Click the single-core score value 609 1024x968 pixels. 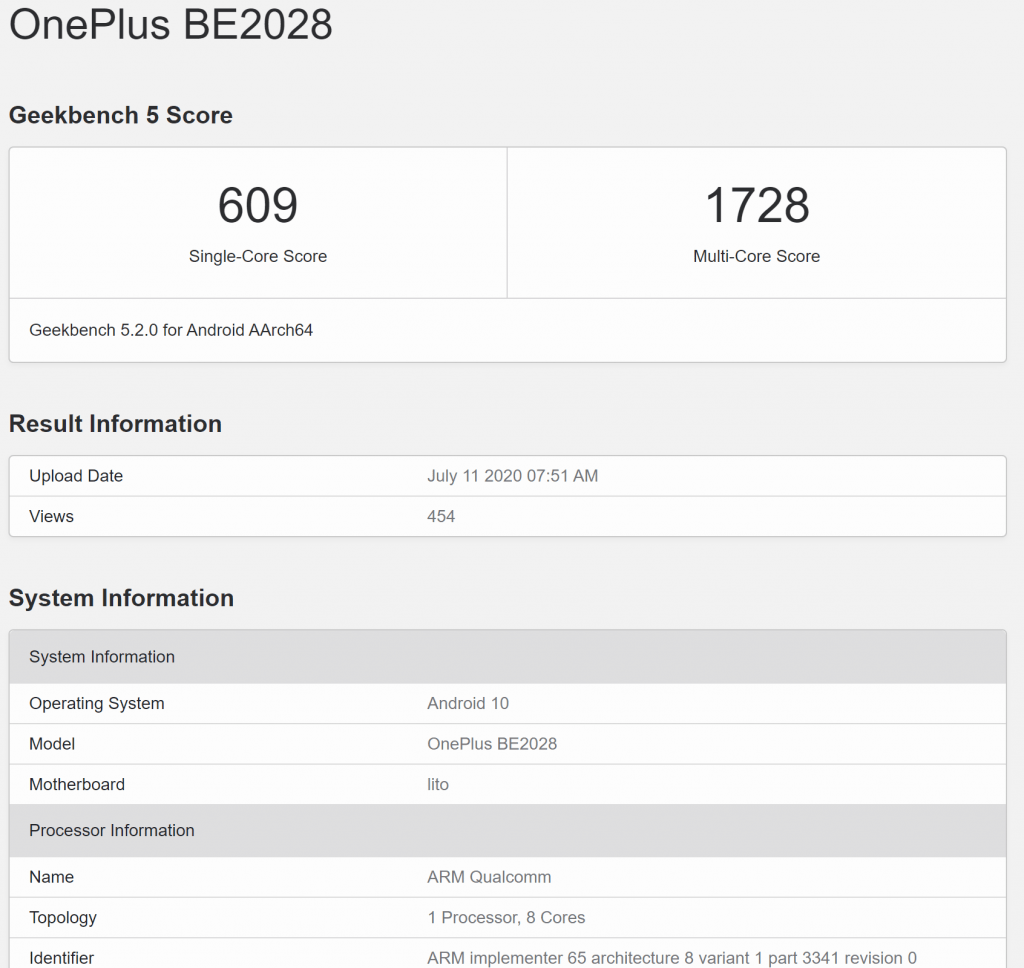tap(258, 204)
